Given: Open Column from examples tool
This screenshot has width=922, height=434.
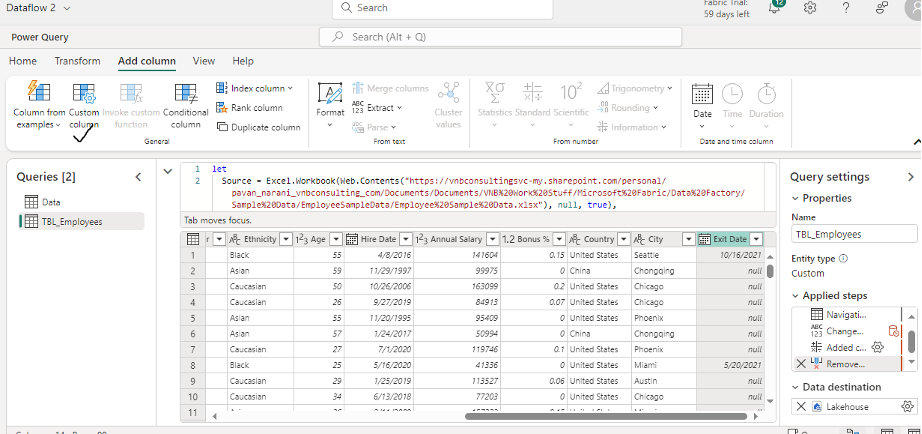Looking at the screenshot, I should point(39,106).
